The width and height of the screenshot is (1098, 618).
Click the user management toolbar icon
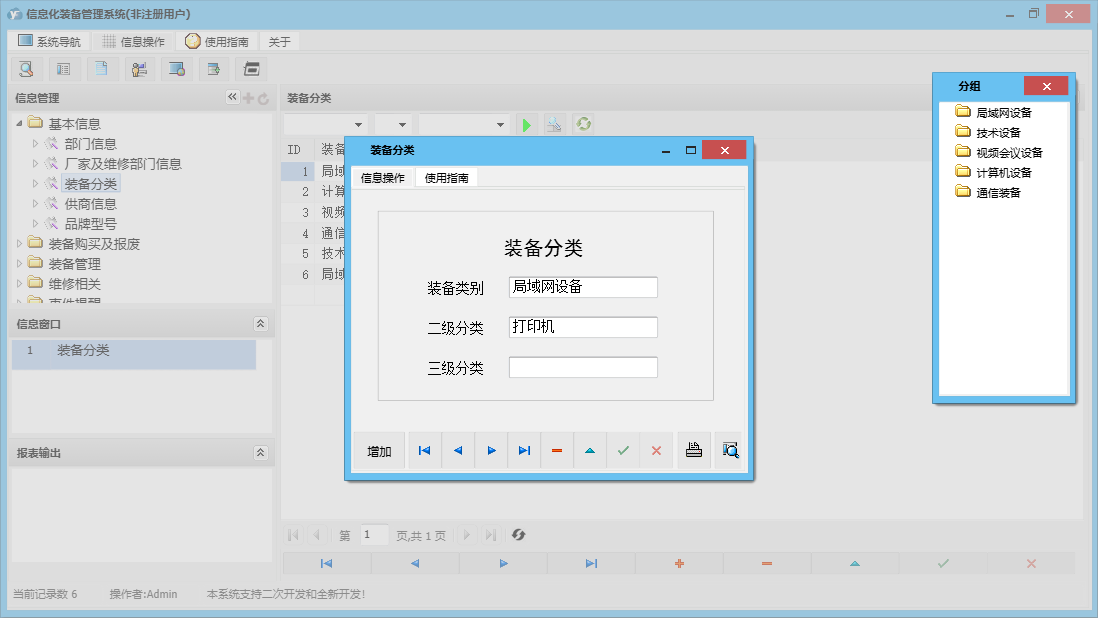tap(139, 69)
